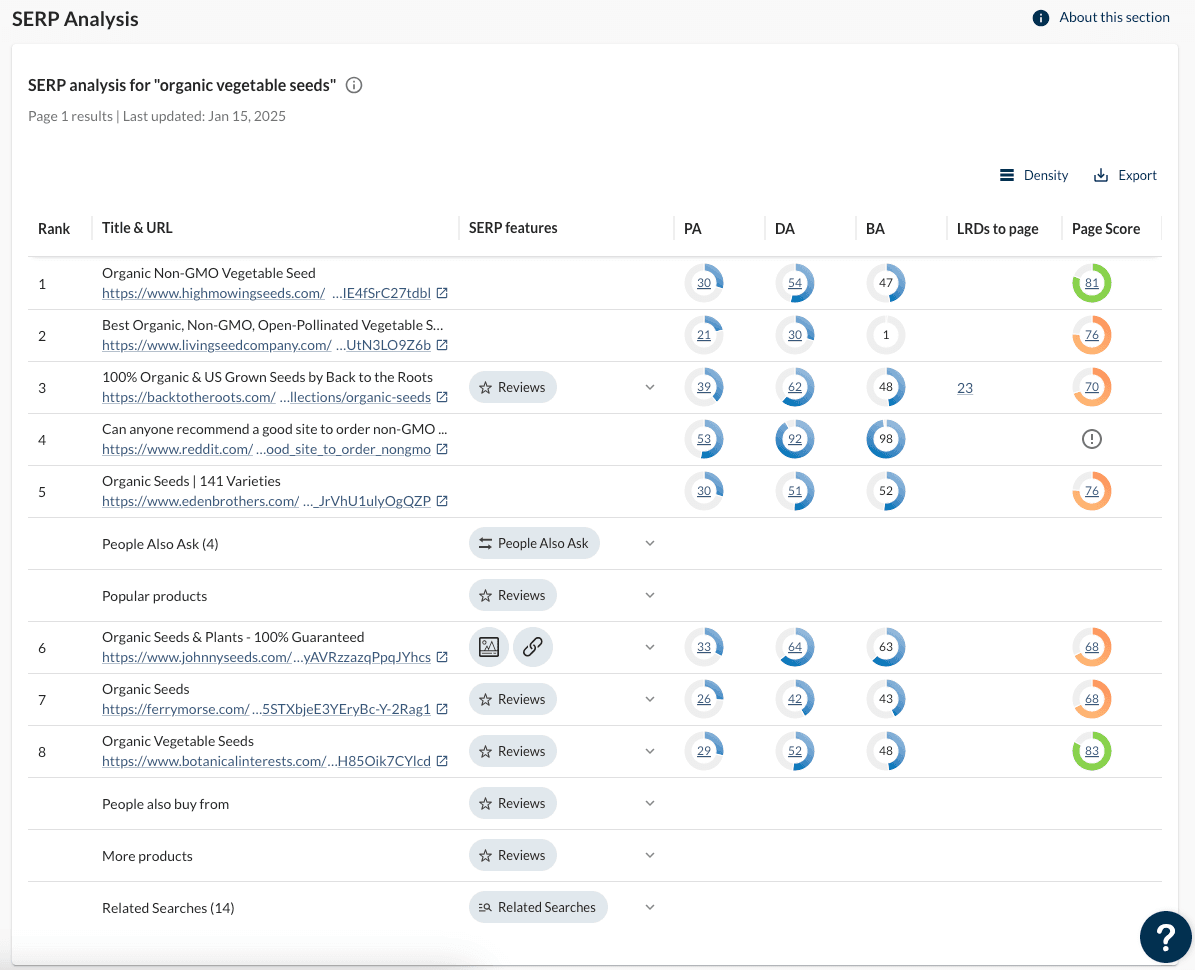Click the Export download button

[1125, 175]
